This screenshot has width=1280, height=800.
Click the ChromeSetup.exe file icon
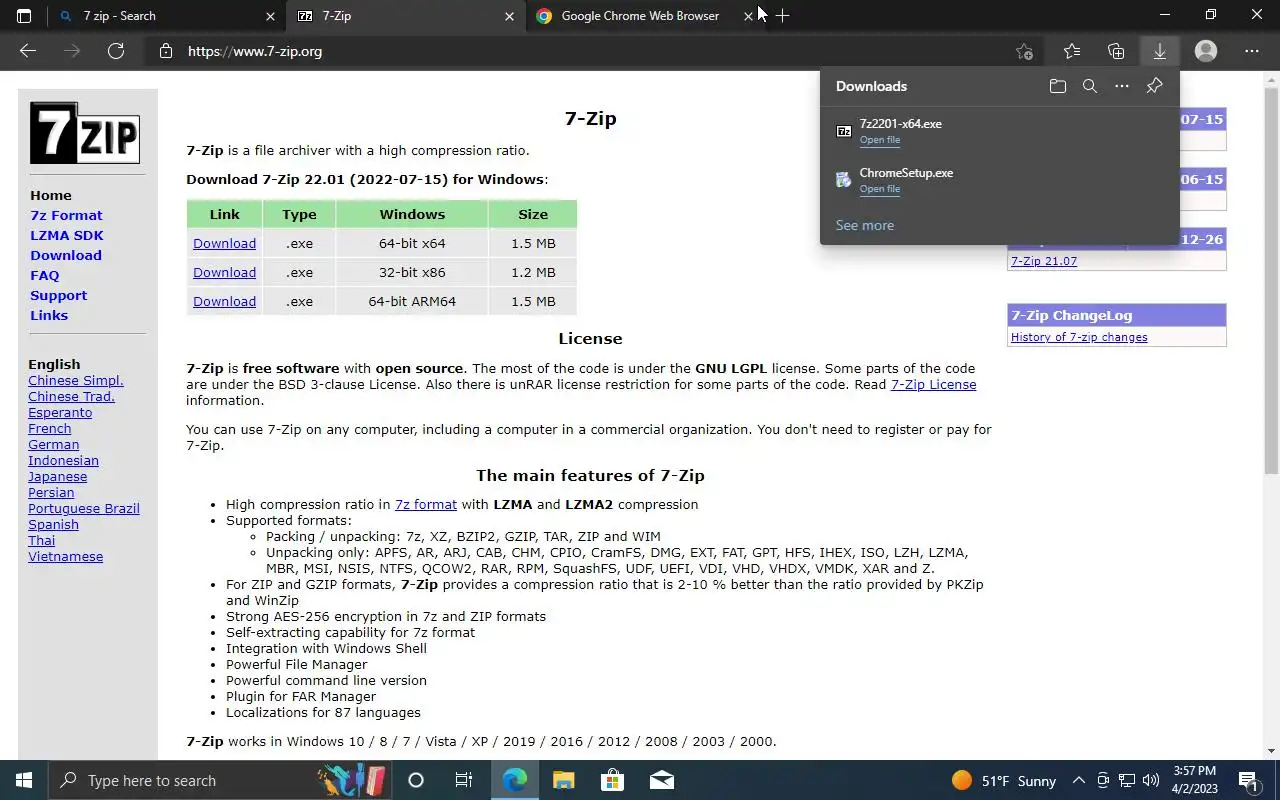844,180
